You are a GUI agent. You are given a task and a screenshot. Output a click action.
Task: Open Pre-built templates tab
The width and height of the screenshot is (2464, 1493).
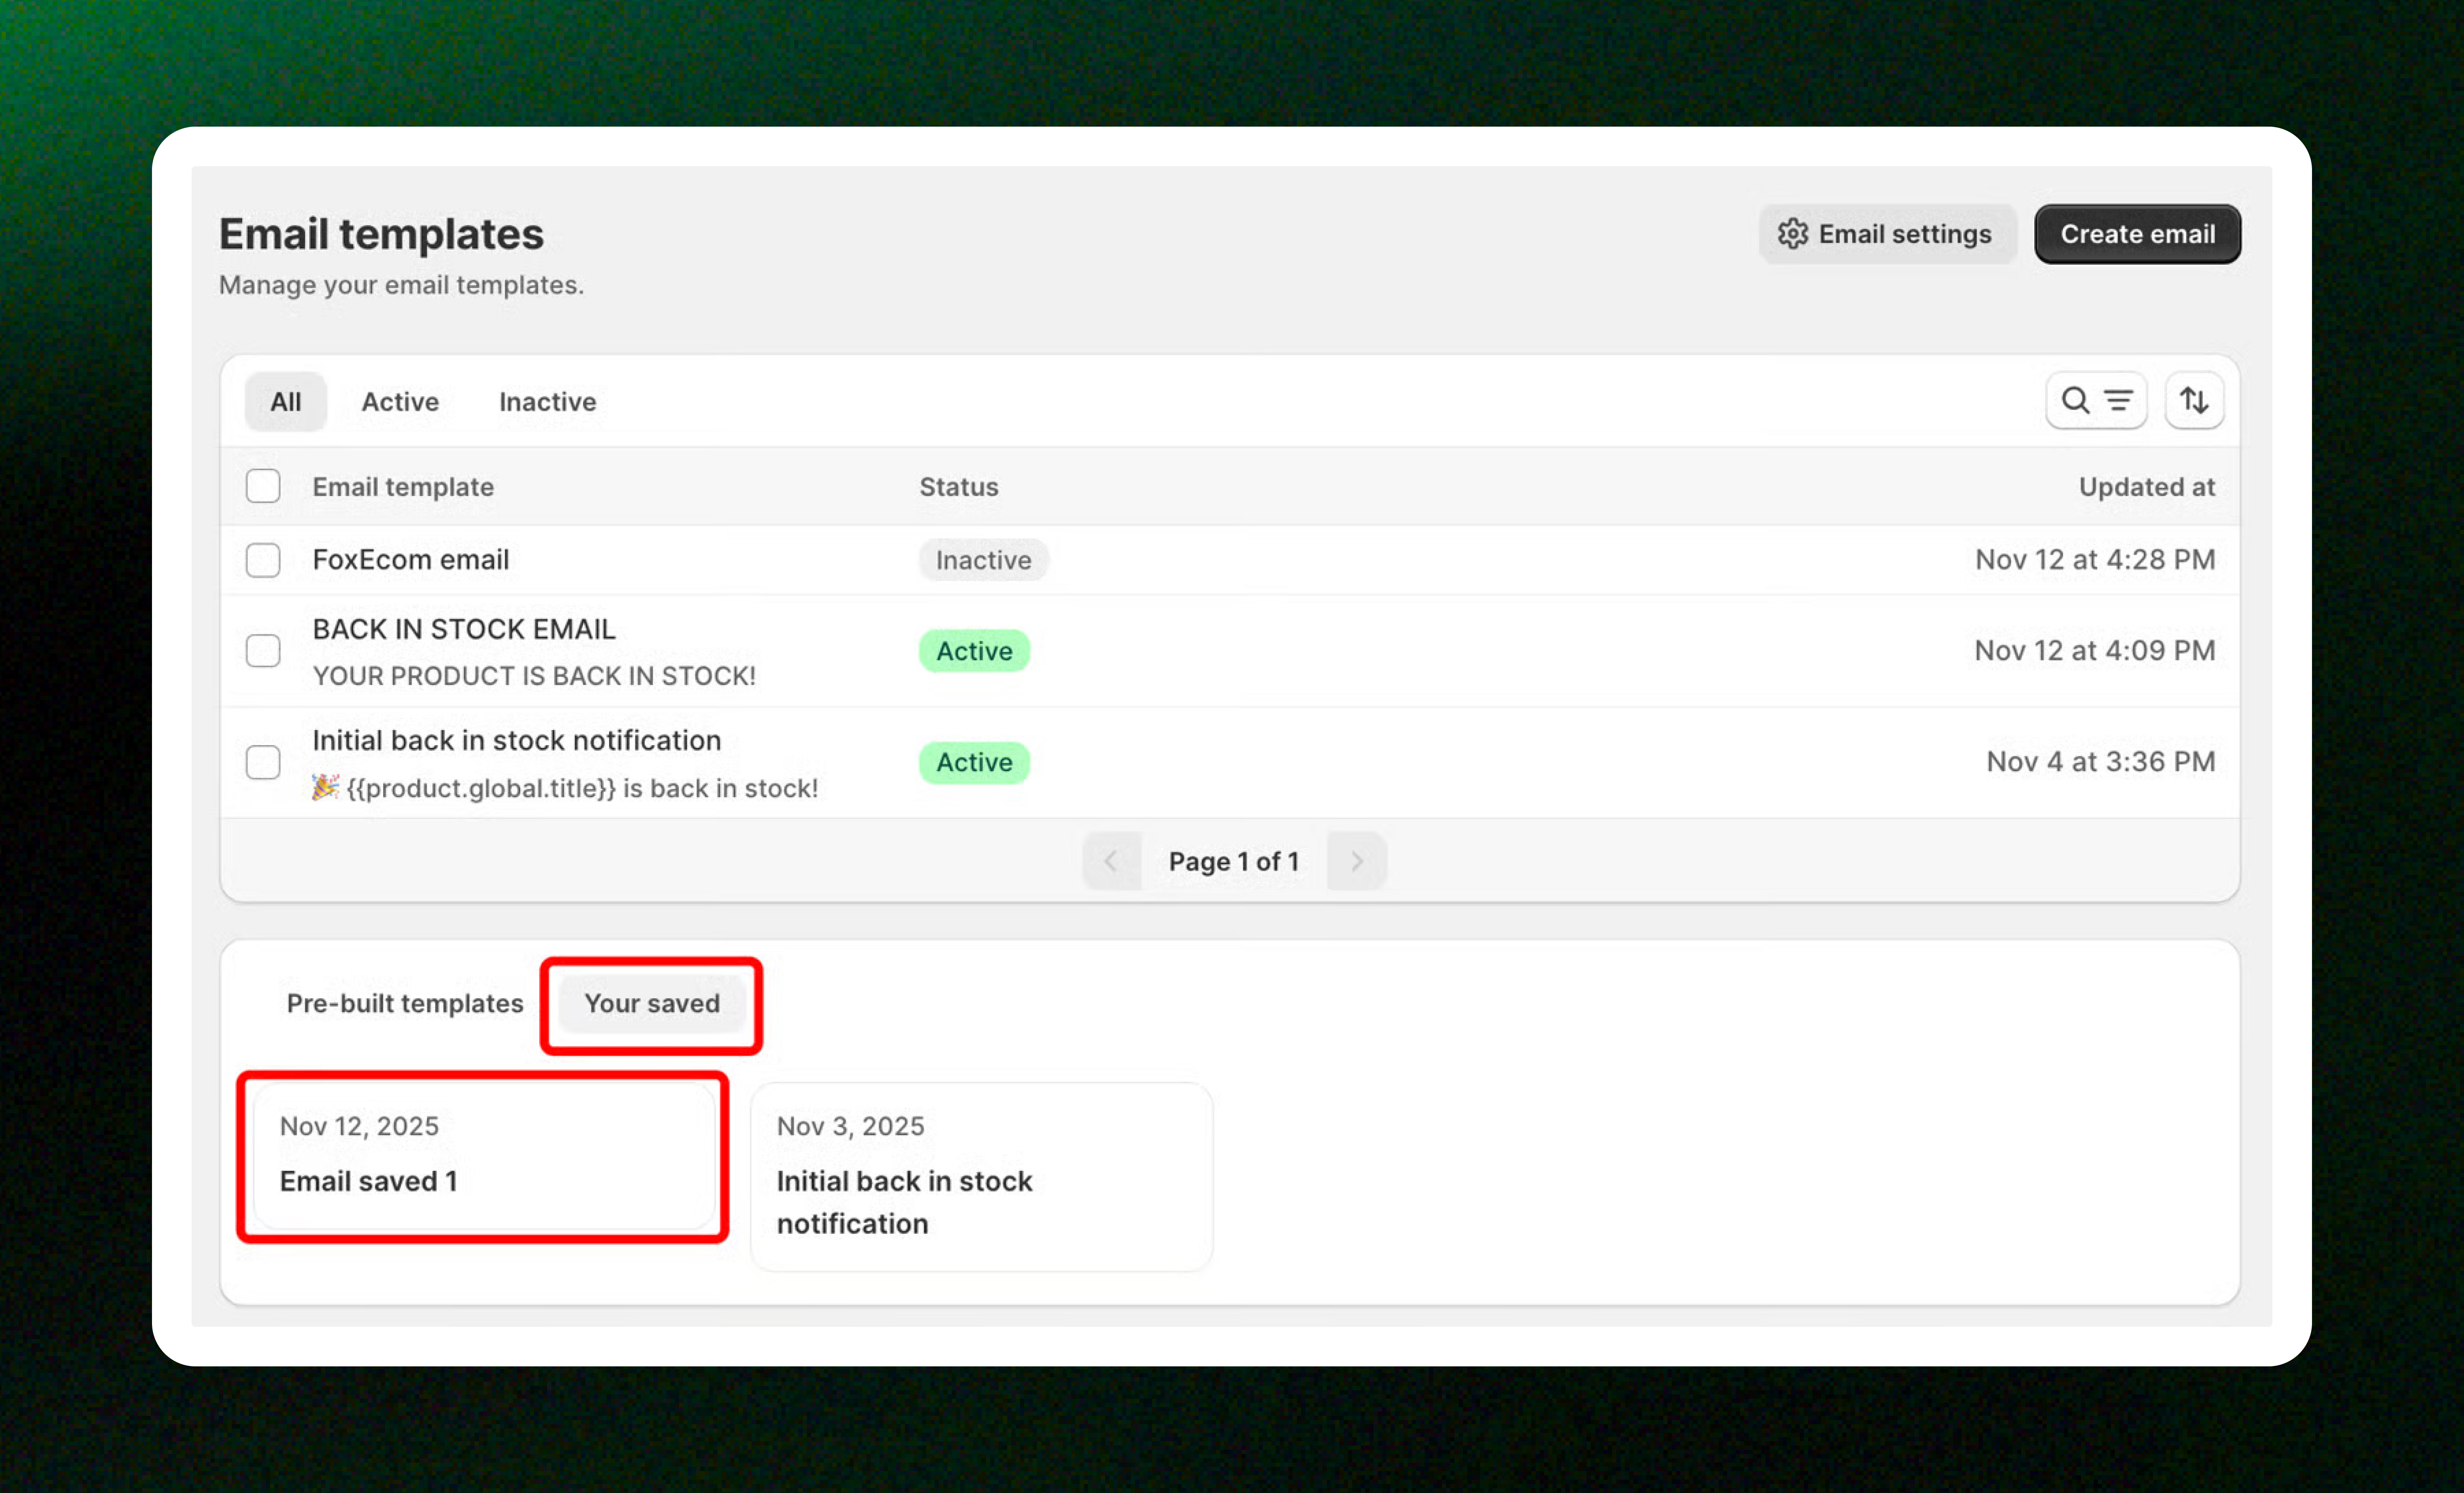tap(405, 1003)
